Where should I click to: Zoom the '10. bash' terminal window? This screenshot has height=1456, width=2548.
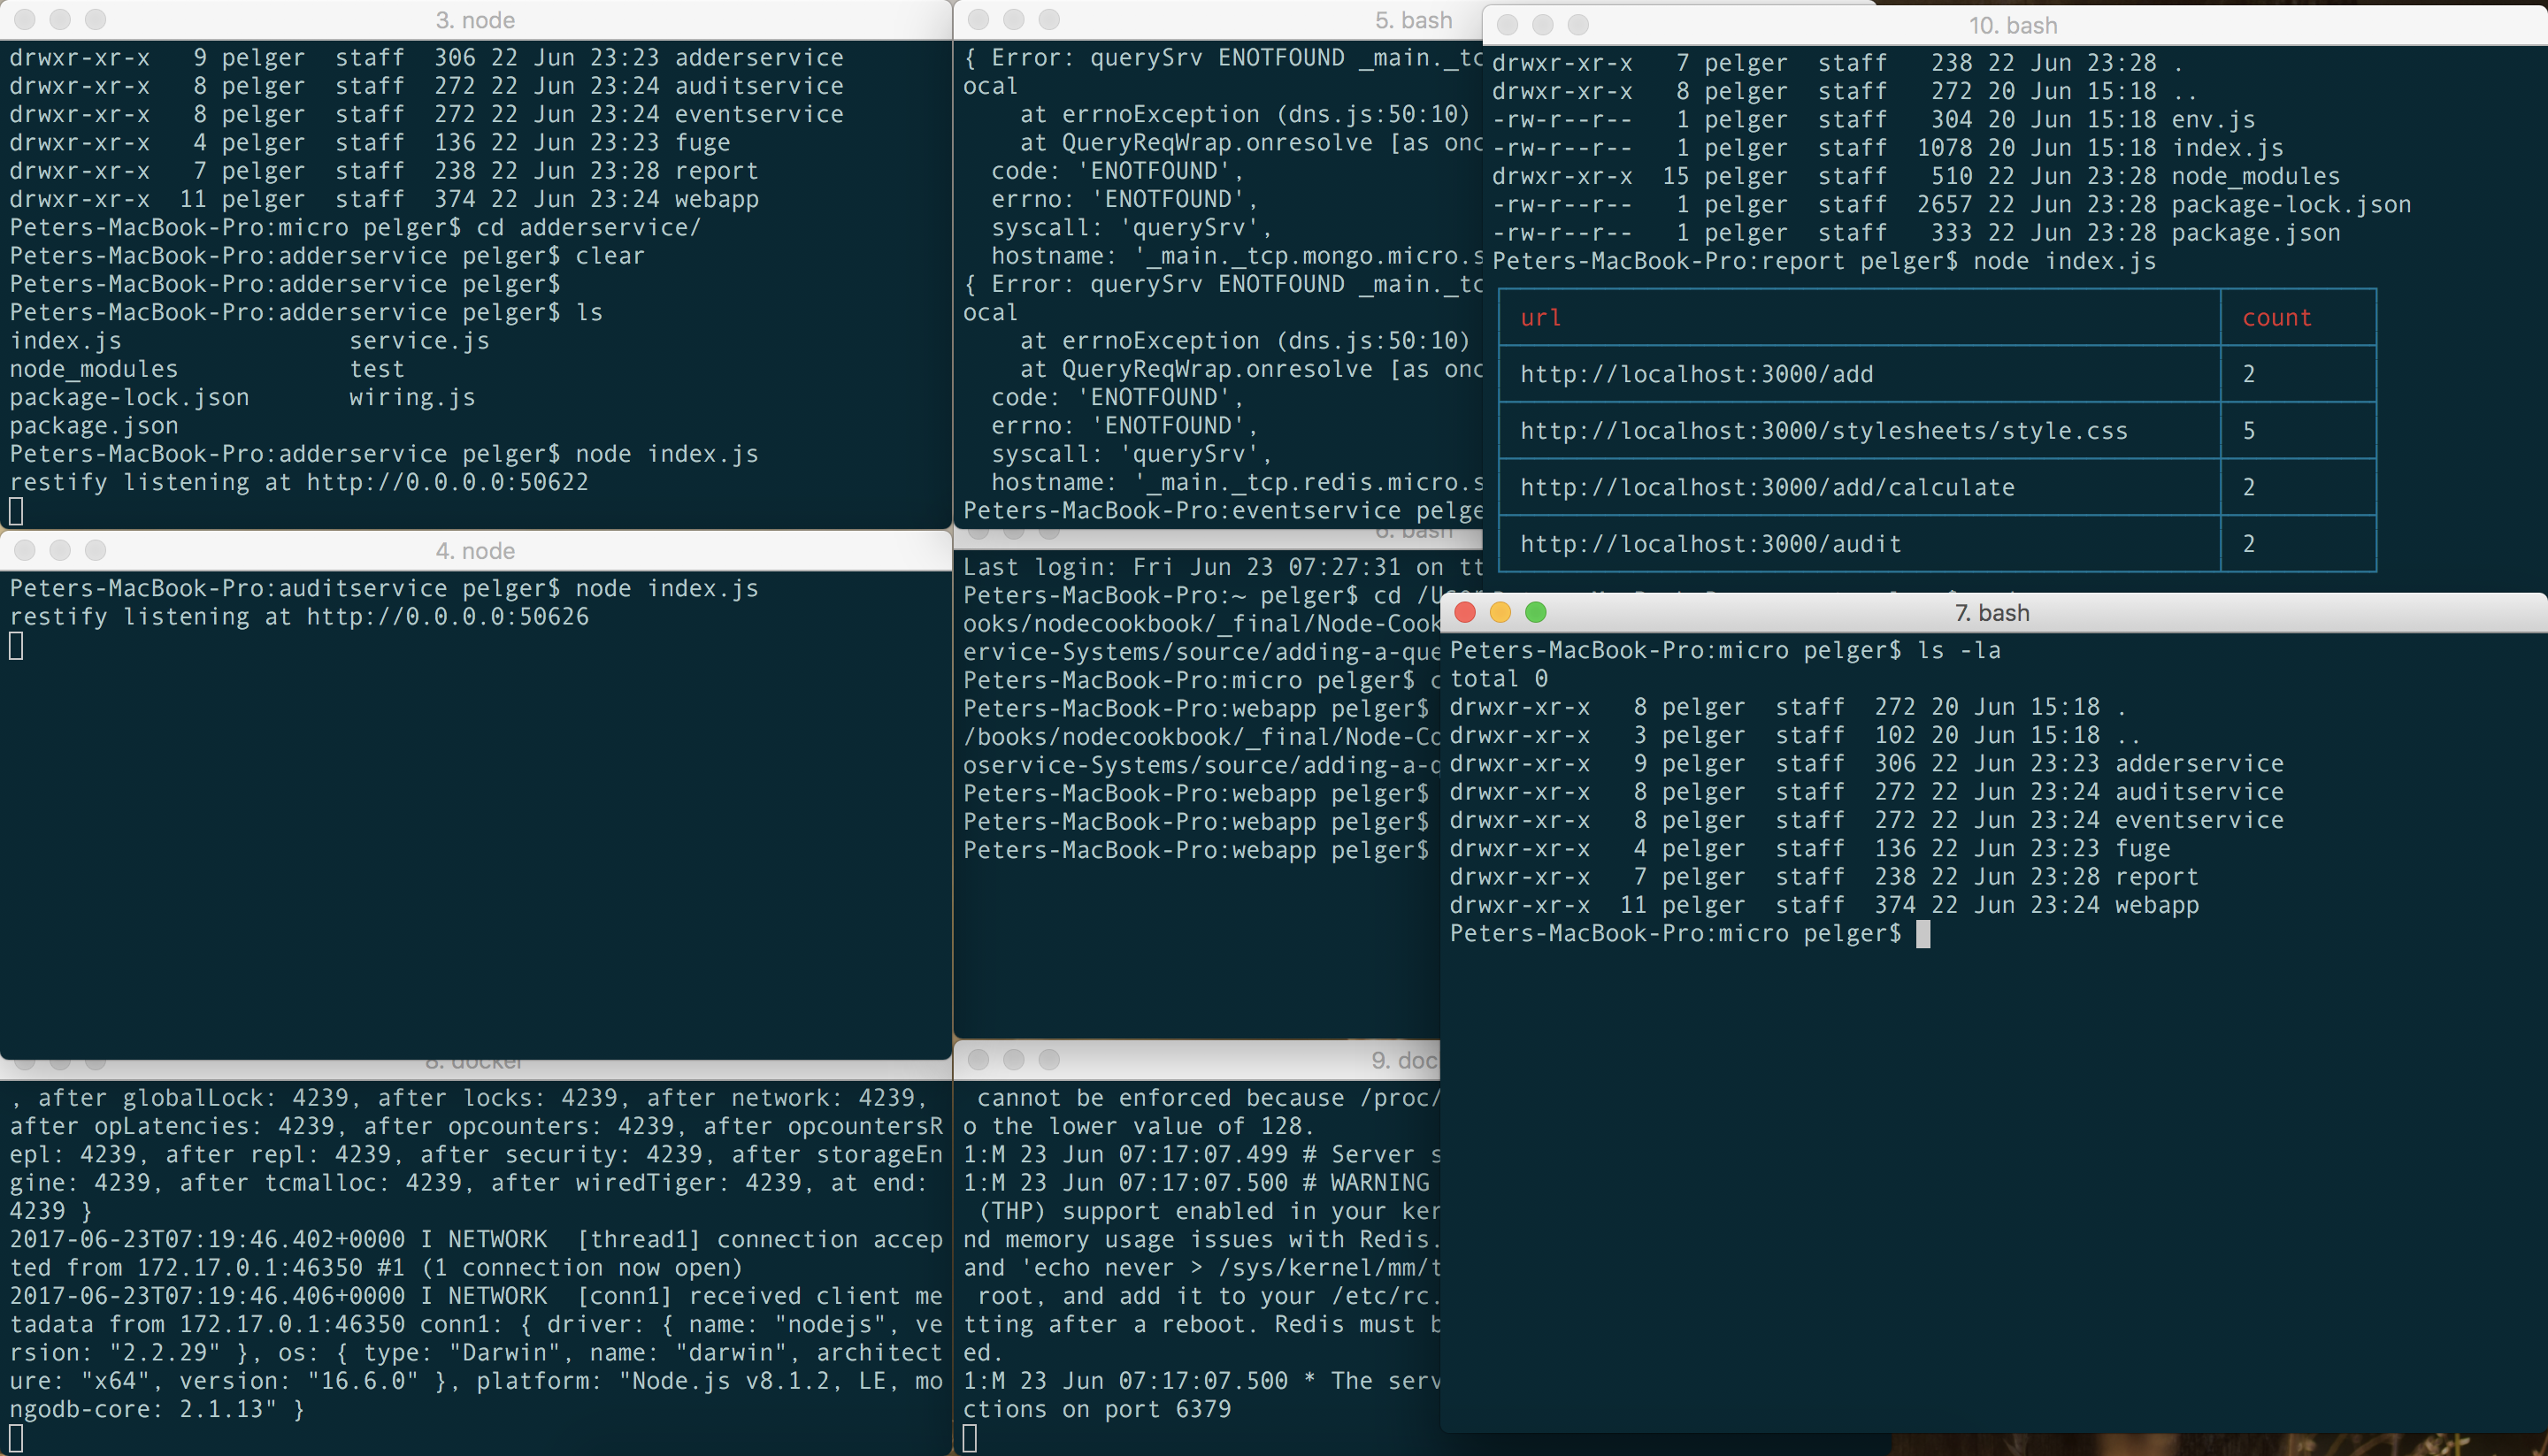coord(1578,25)
